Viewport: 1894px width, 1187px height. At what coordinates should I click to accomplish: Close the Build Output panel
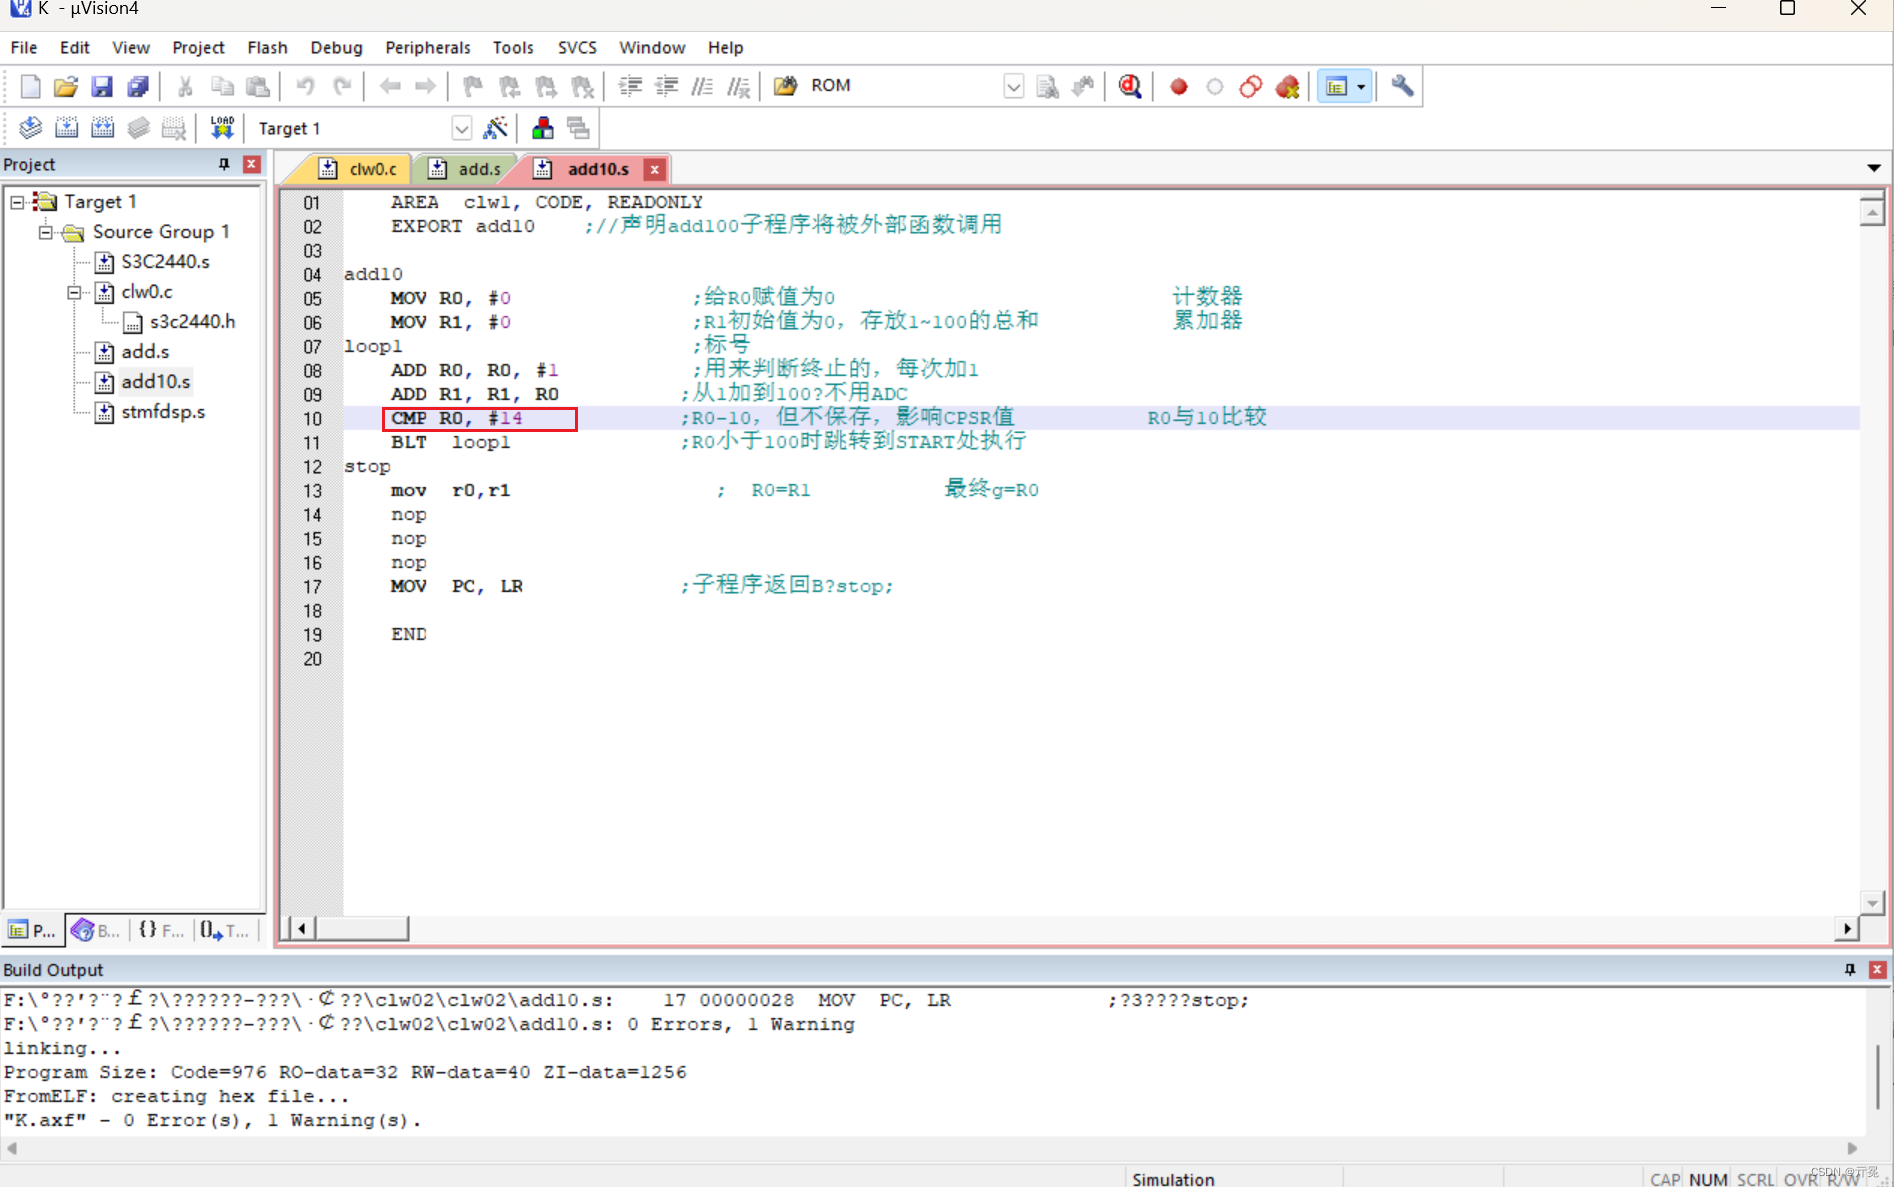coord(1878,969)
